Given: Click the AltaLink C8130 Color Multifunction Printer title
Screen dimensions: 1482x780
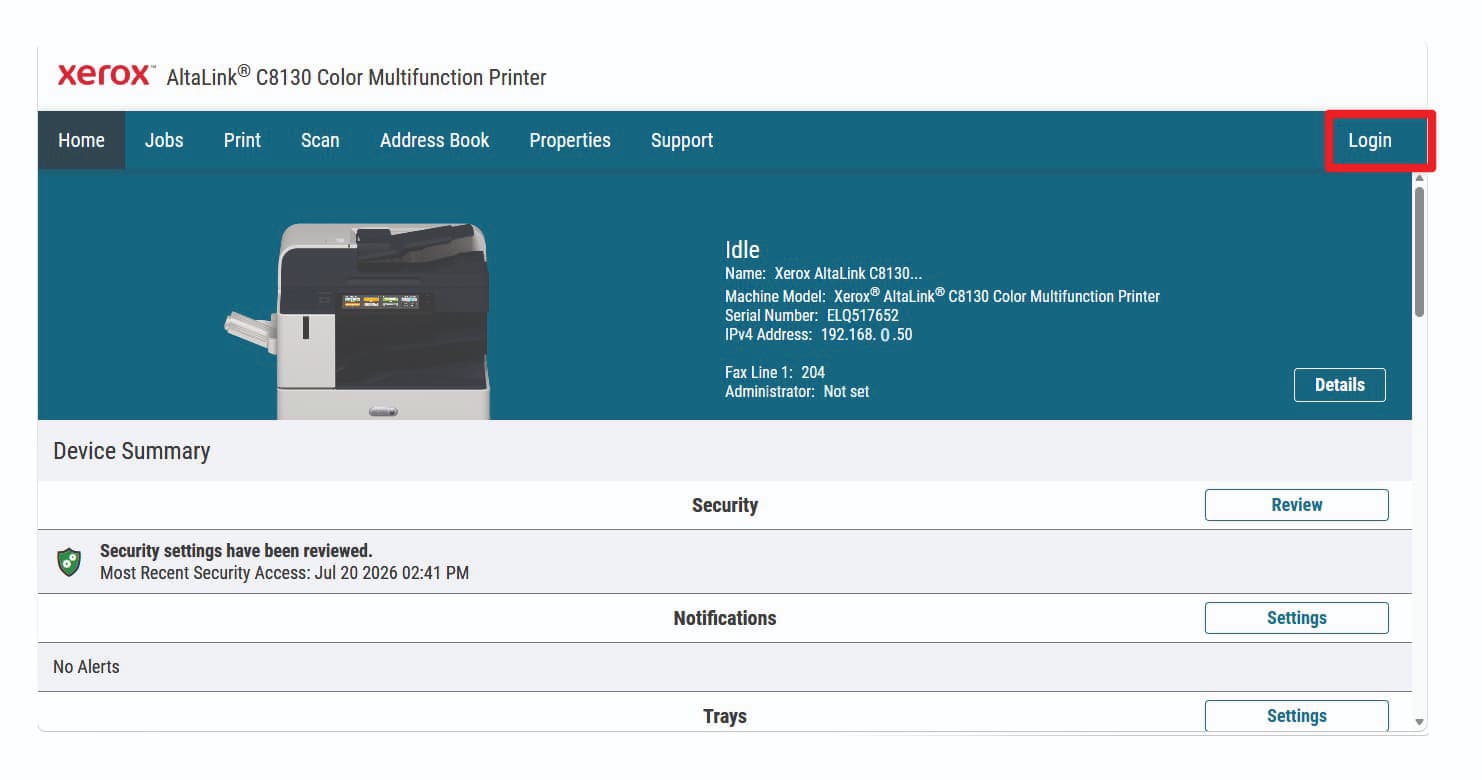Looking at the screenshot, I should coord(357,77).
